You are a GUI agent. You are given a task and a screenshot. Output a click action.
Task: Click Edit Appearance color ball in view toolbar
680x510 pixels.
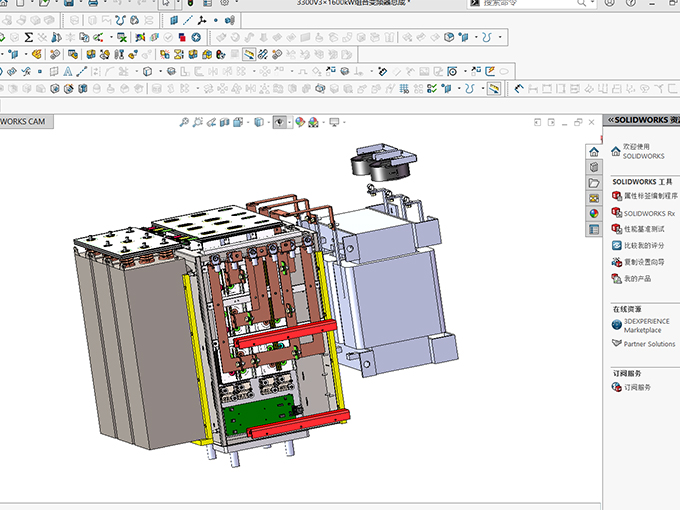tap(300, 123)
